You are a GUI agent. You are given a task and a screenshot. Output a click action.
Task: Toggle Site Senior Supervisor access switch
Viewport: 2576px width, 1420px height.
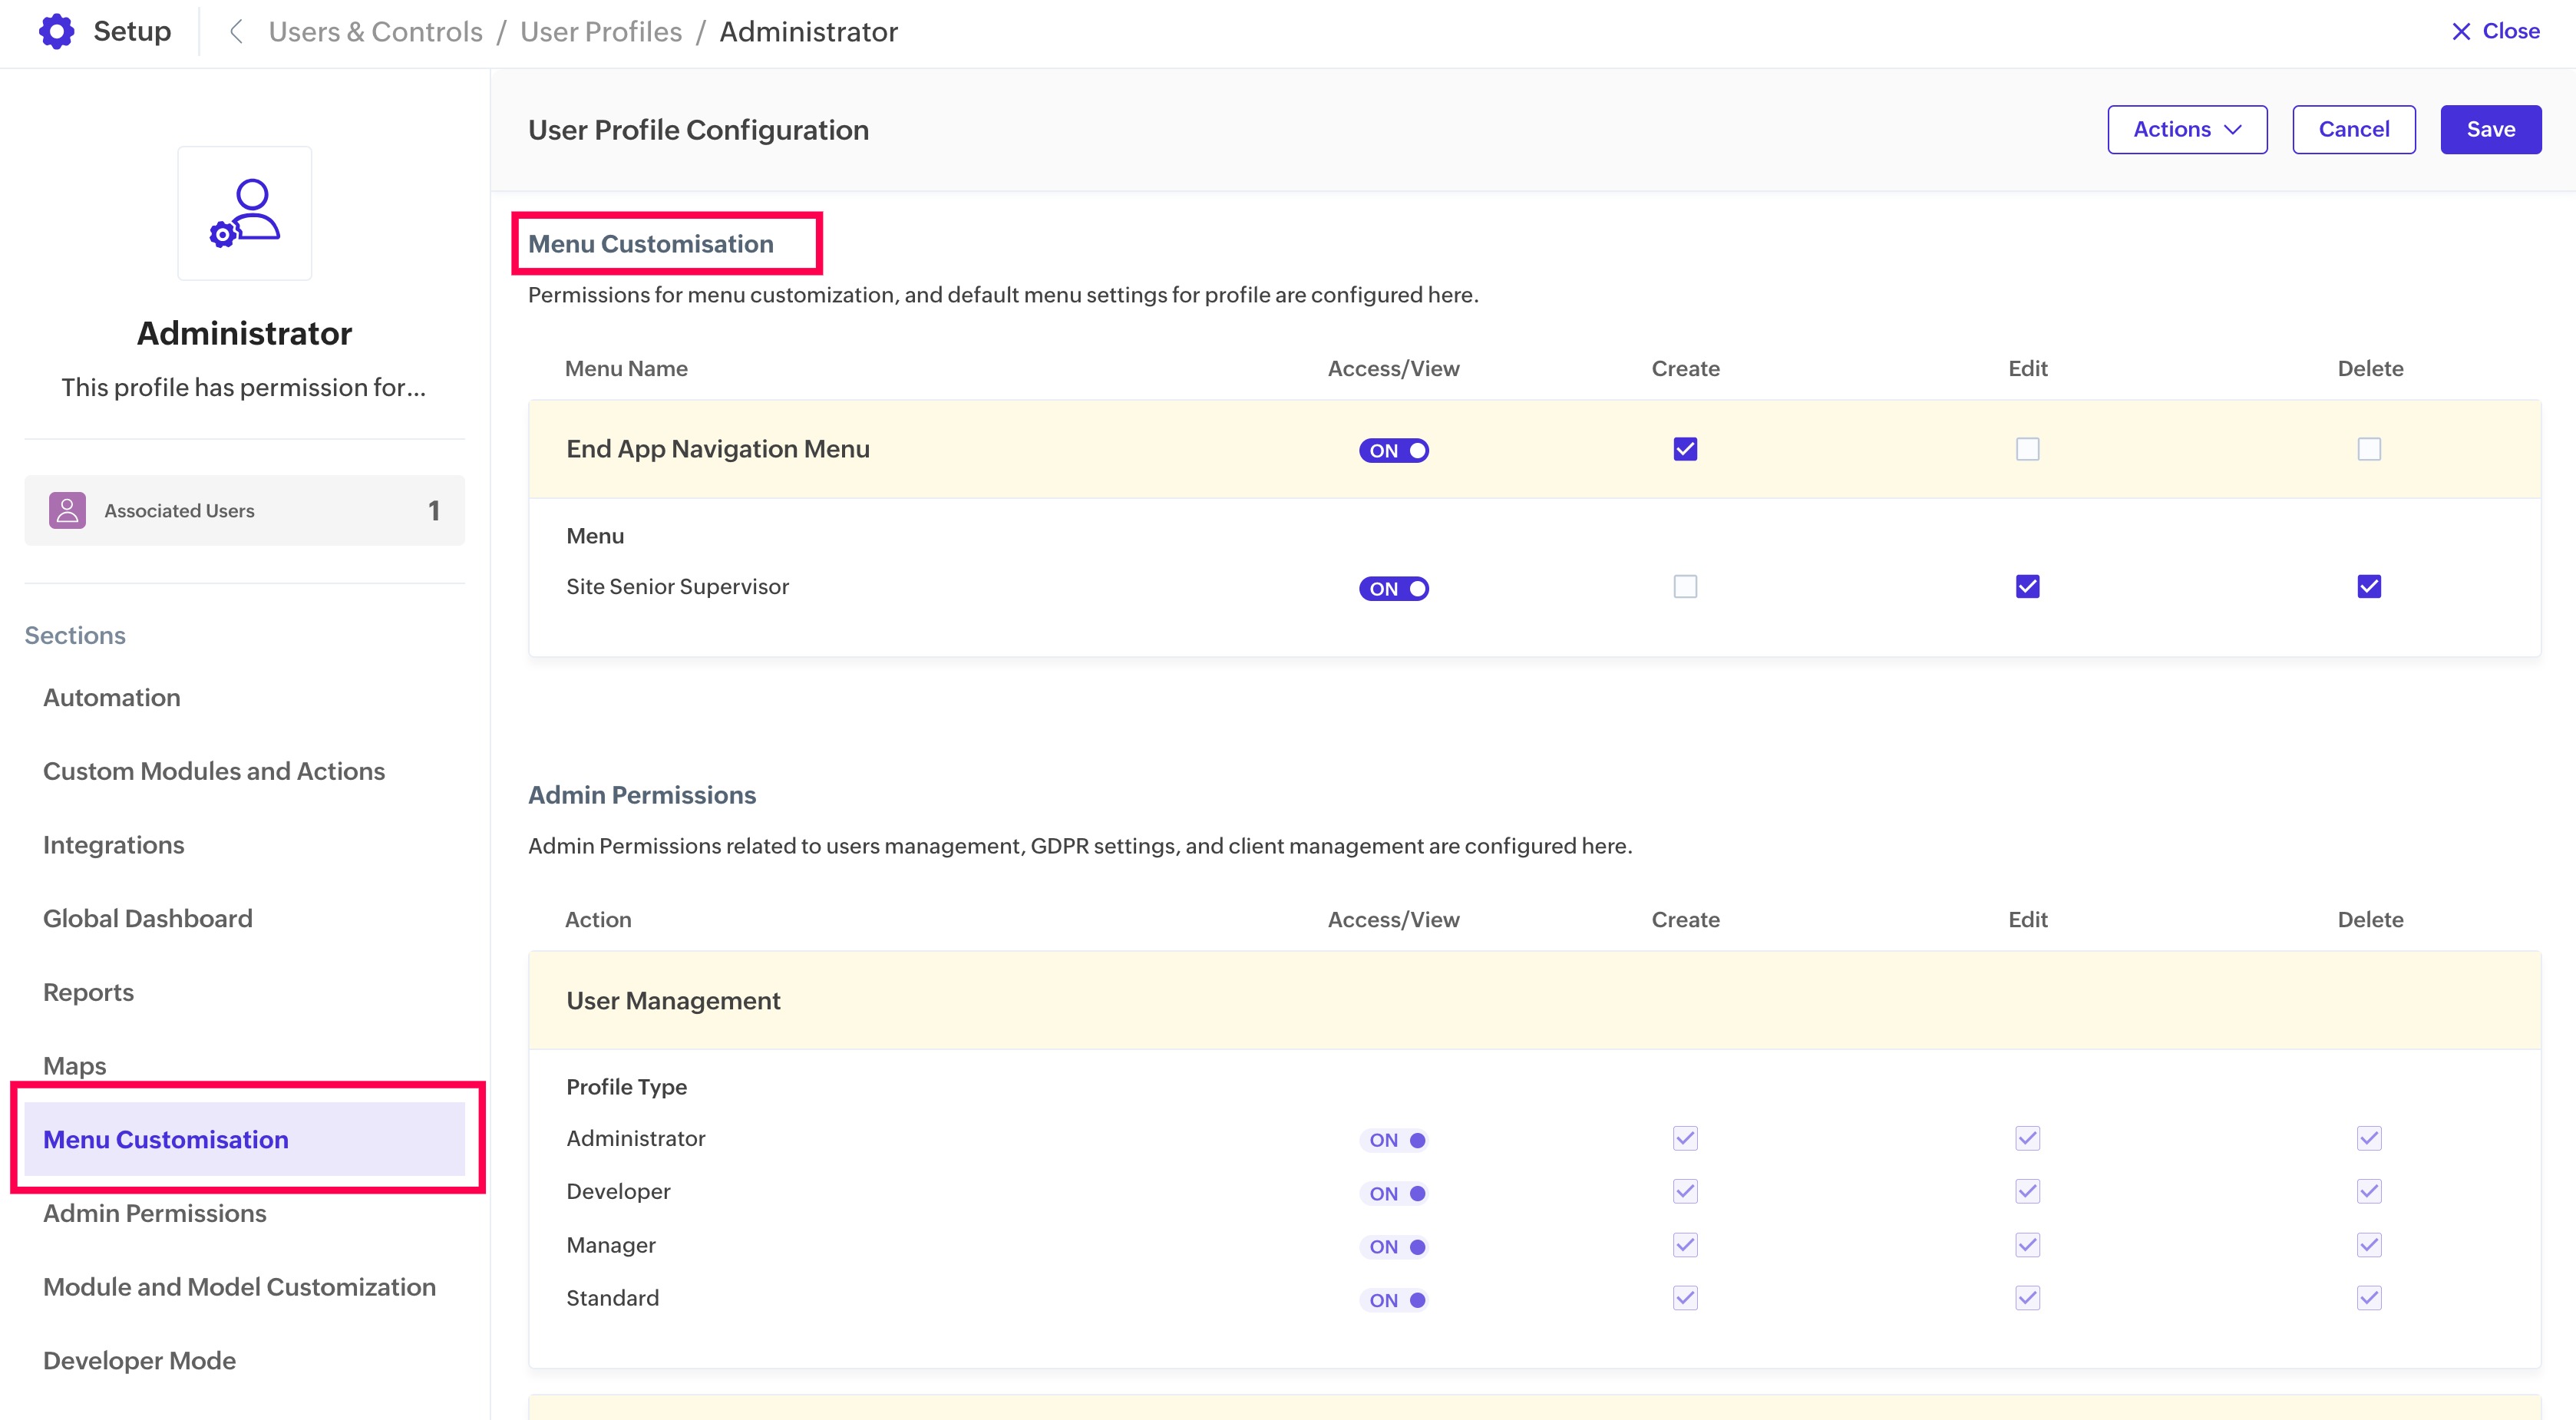tap(1393, 588)
